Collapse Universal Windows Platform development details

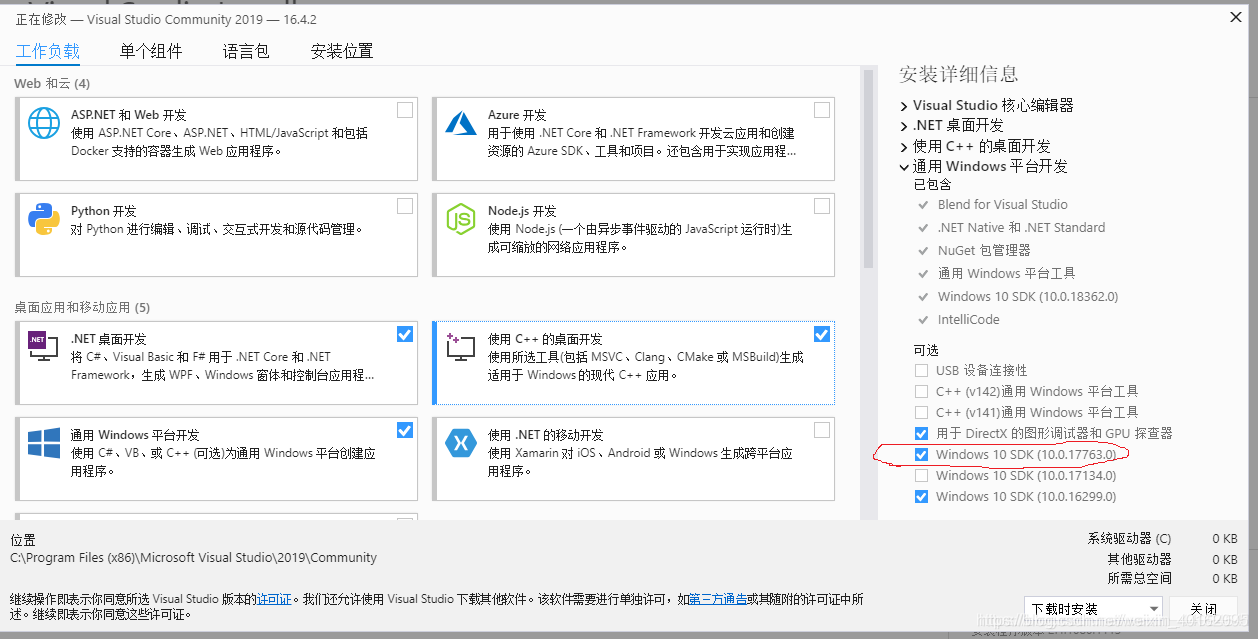(904, 166)
